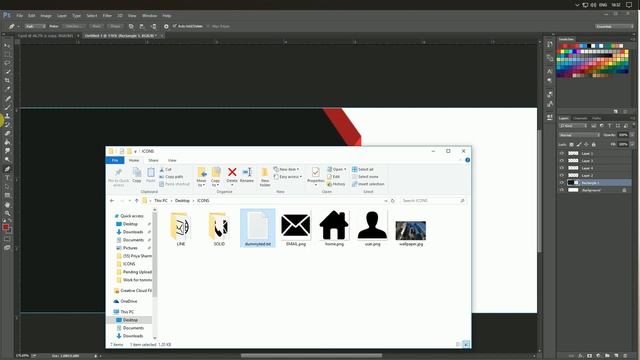
Task: Switch to the Explorer Share tab
Action: coord(153,160)
